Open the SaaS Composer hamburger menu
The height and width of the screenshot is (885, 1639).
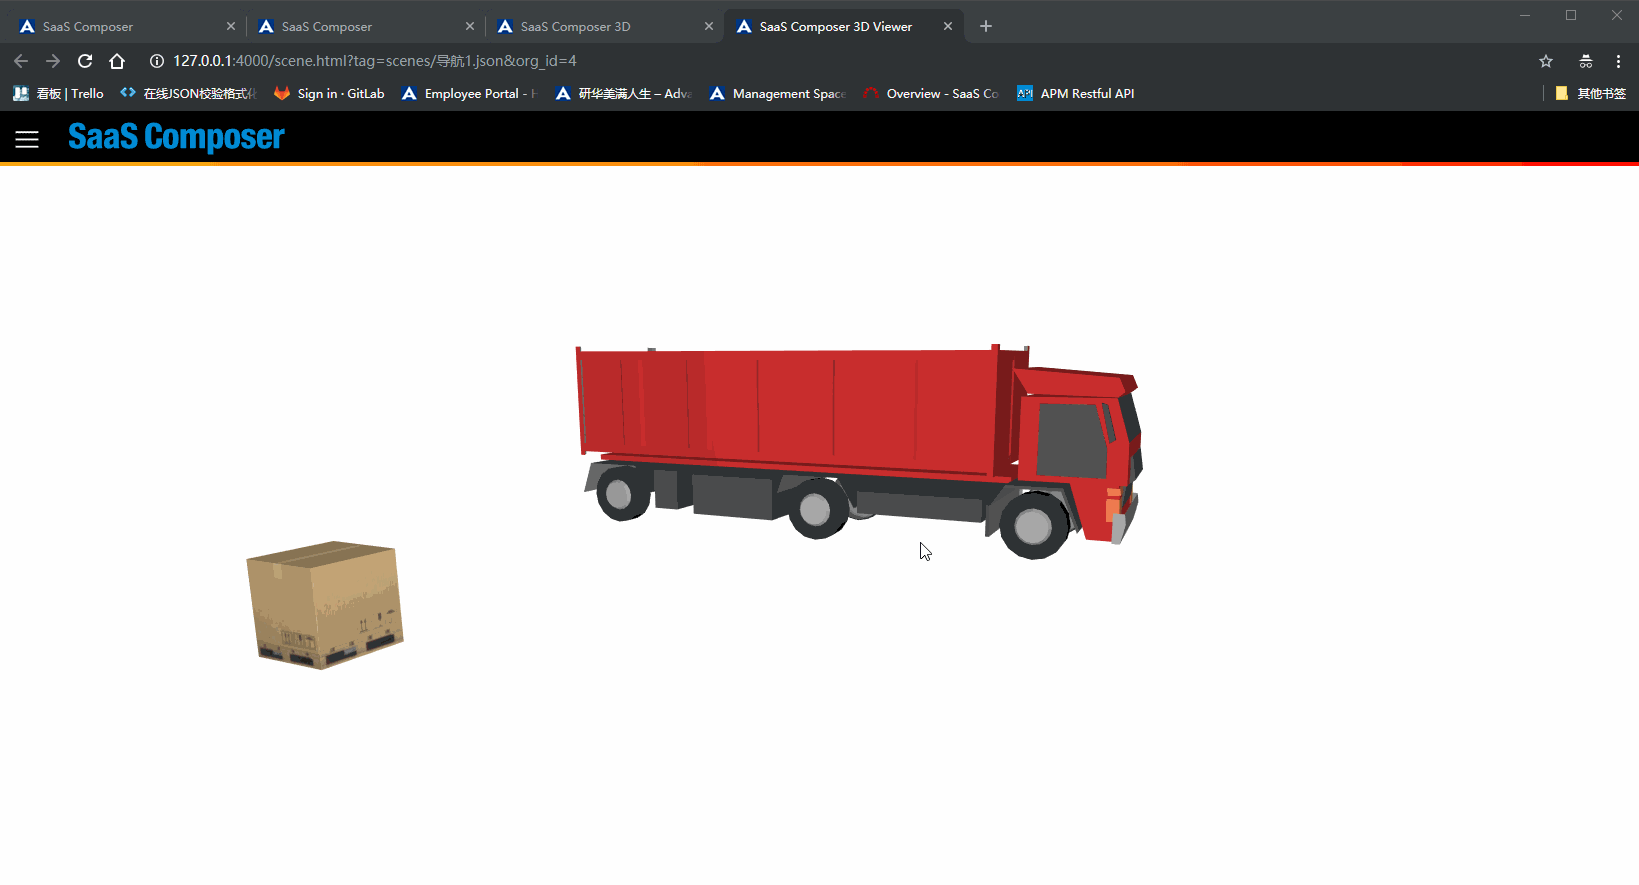pos(27,139)
